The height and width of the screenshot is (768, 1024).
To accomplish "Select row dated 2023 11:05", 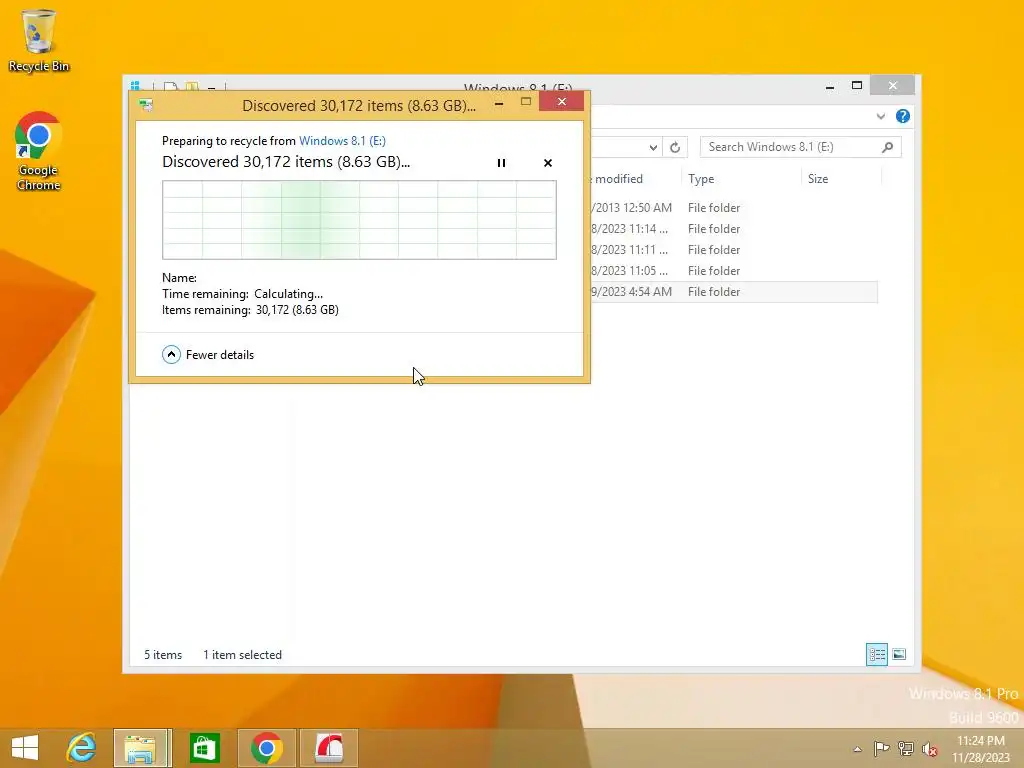I will coord(734,270).
